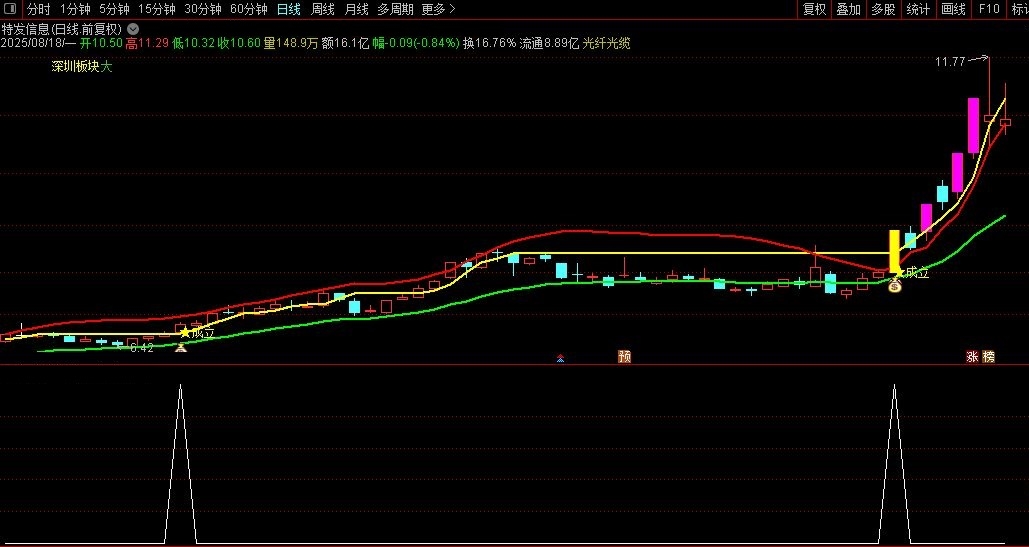Click the triangle signal icon near 6.42
This screenshot has width=1029, height=547.
click(x=180, y=348)
